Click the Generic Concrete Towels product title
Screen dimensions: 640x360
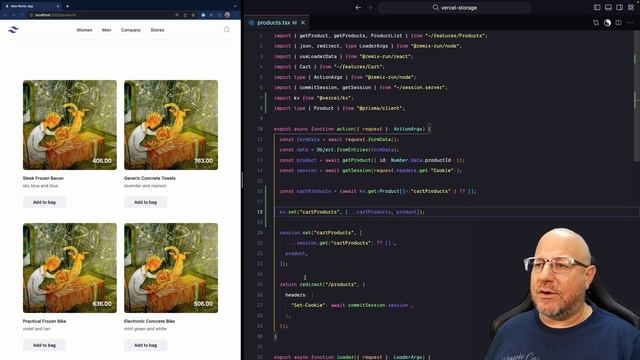[x=150, y=178]
